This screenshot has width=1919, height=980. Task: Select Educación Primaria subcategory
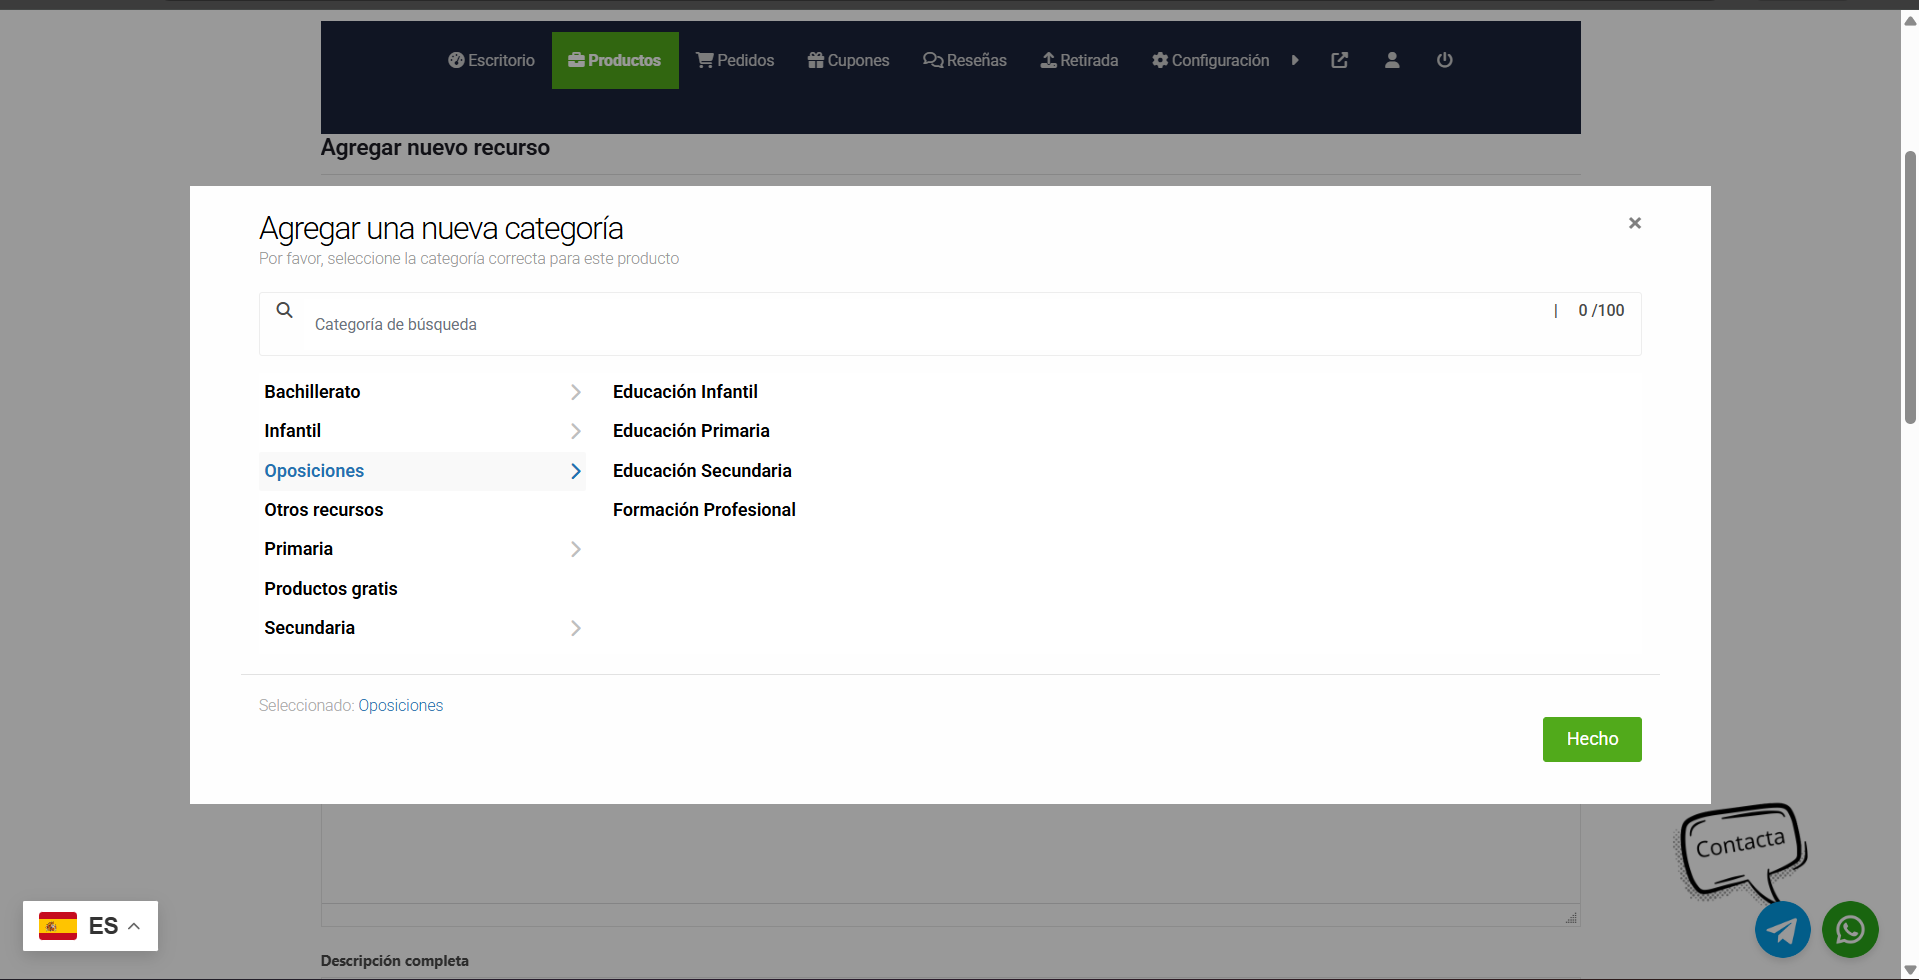[x=691, y=431]
